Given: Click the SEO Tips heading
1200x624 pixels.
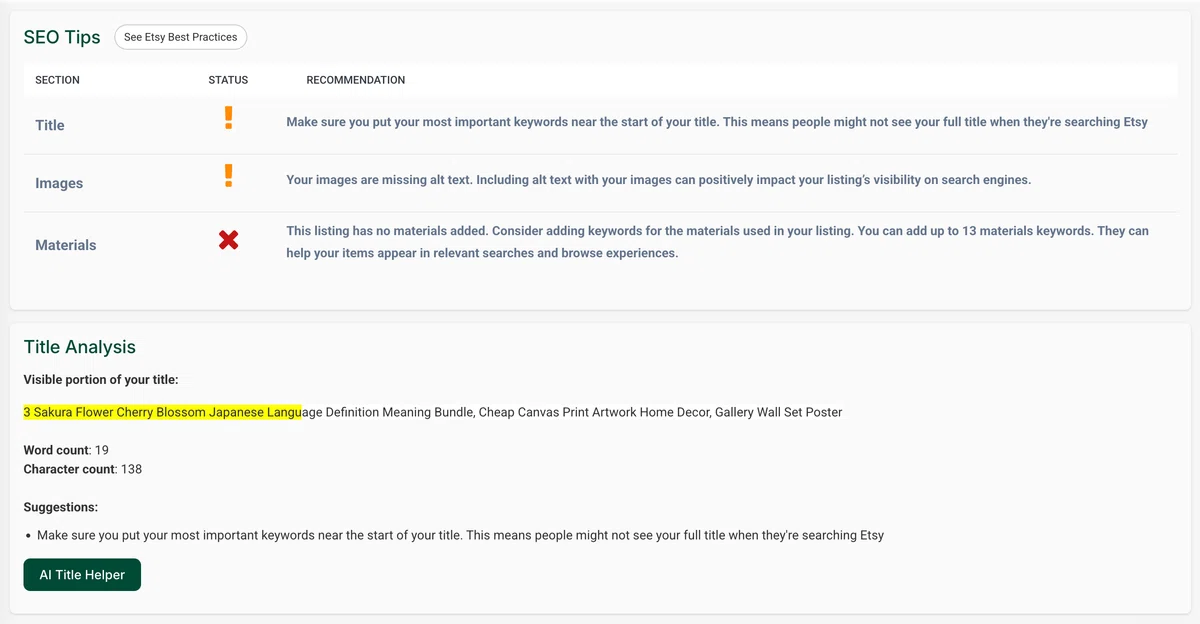Looking at the screenshot, I should 62,37.
